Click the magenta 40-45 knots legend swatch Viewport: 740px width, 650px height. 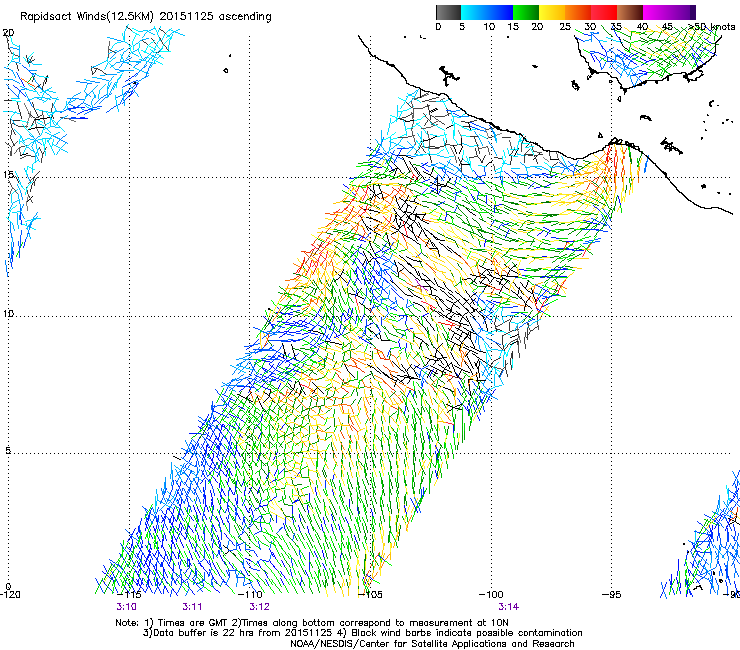pyautogui.click(x=656, y=12)
